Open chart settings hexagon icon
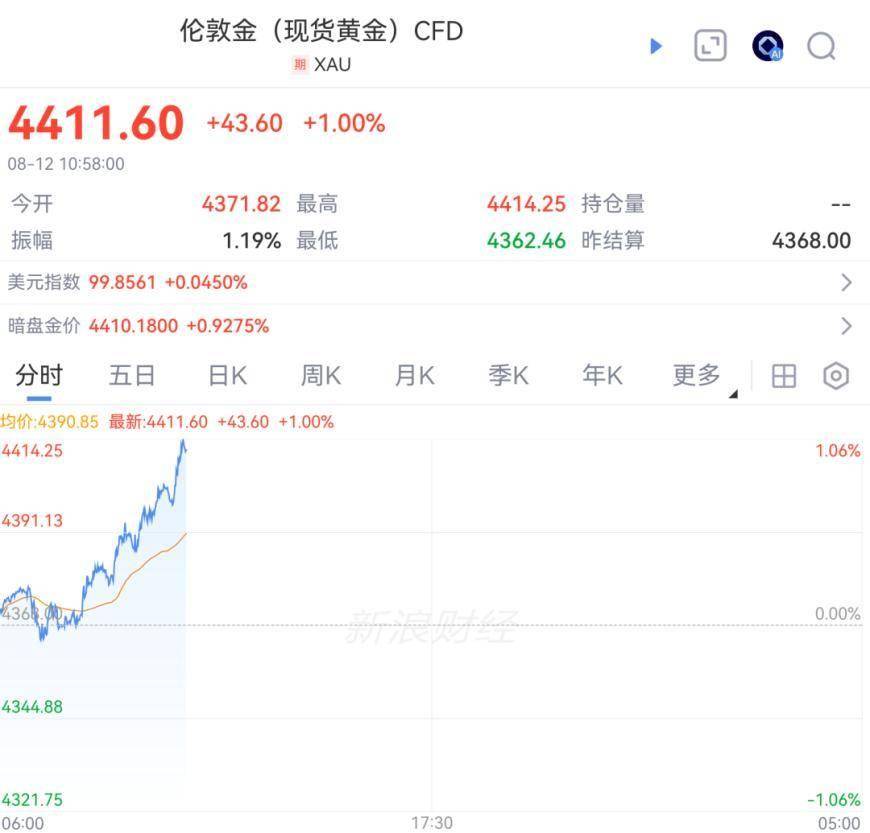Image resolution: width=870 pixels, height=833 pixels. tap(836, 376)
